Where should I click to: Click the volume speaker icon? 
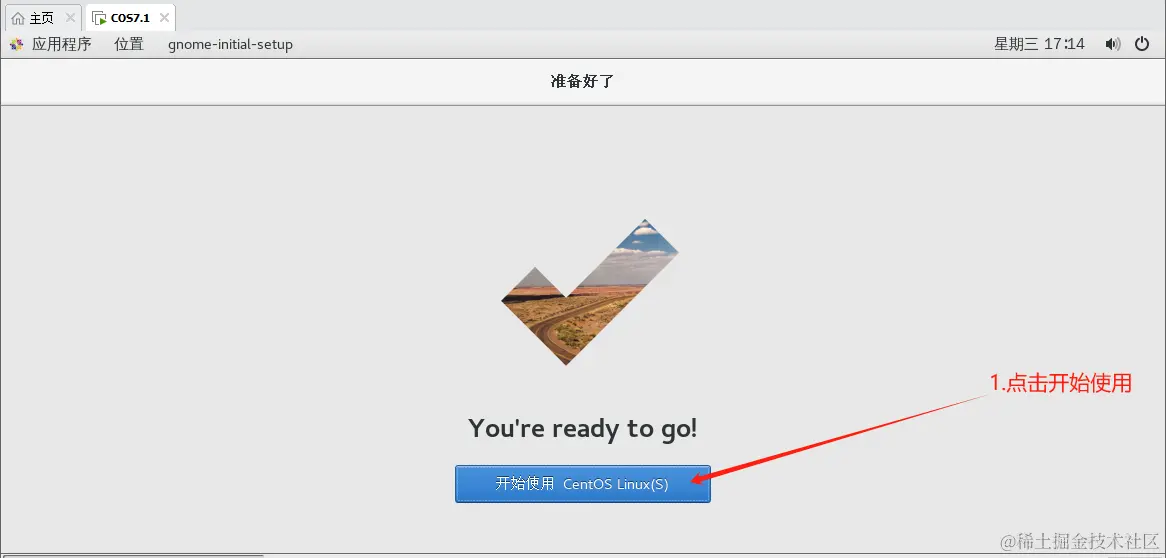[1112, 45]
